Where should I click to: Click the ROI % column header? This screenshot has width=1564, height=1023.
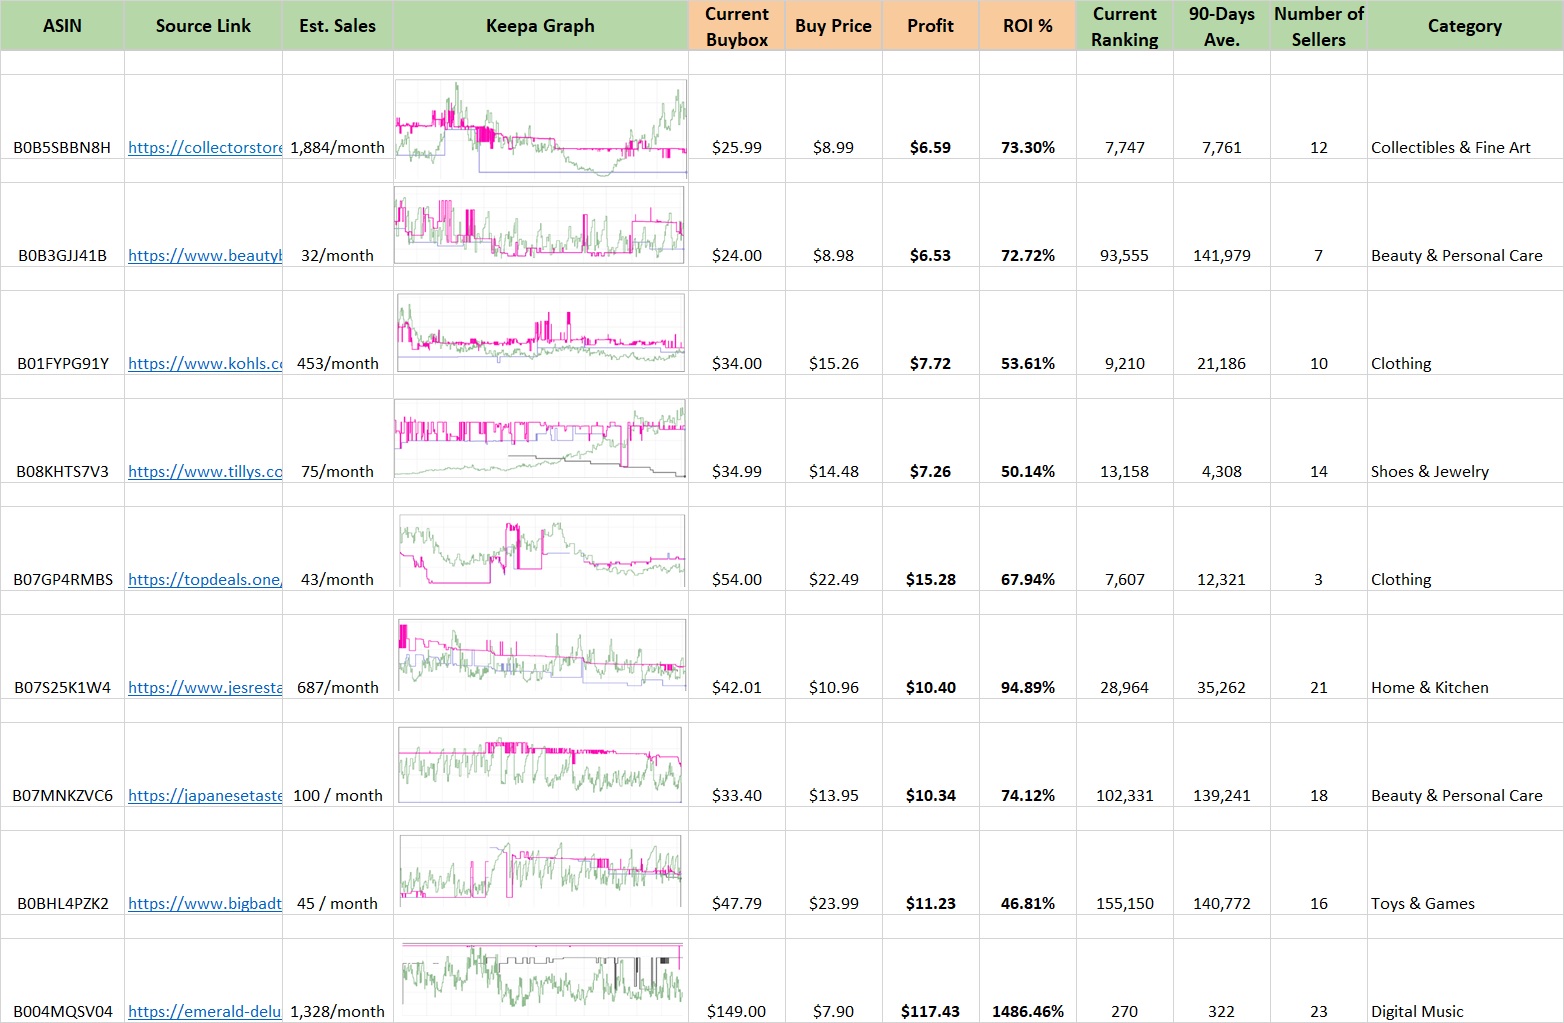1027,26
